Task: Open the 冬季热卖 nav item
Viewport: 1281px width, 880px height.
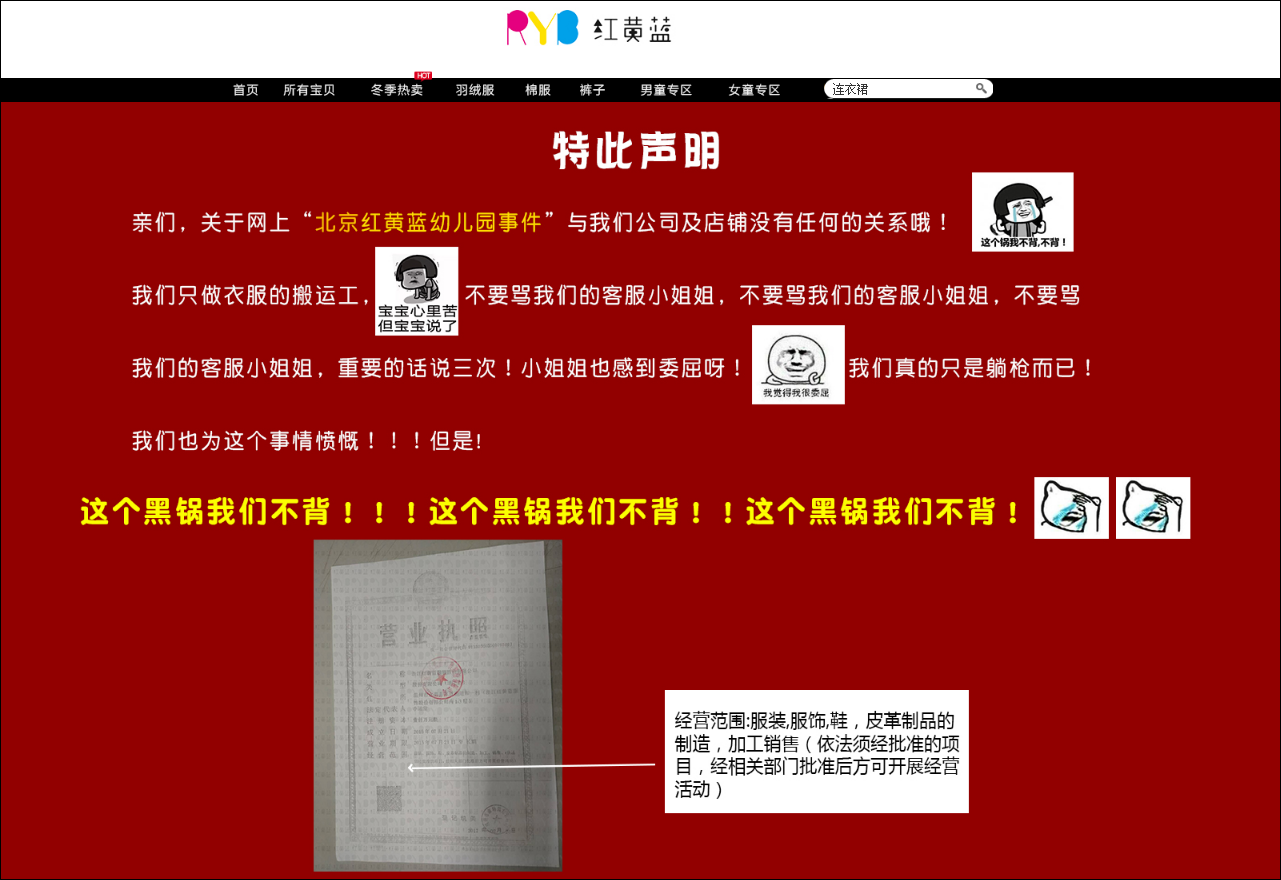Action: tap(397, 90)
